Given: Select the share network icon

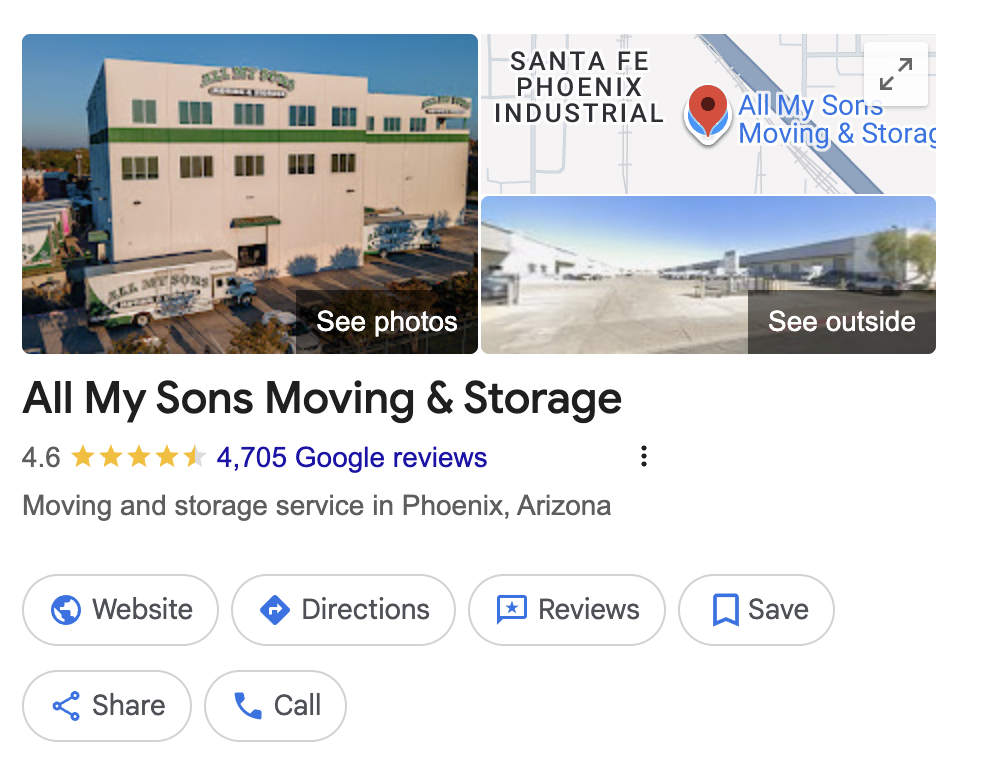Looking at the screenshot, I should (x=65, y=705).
